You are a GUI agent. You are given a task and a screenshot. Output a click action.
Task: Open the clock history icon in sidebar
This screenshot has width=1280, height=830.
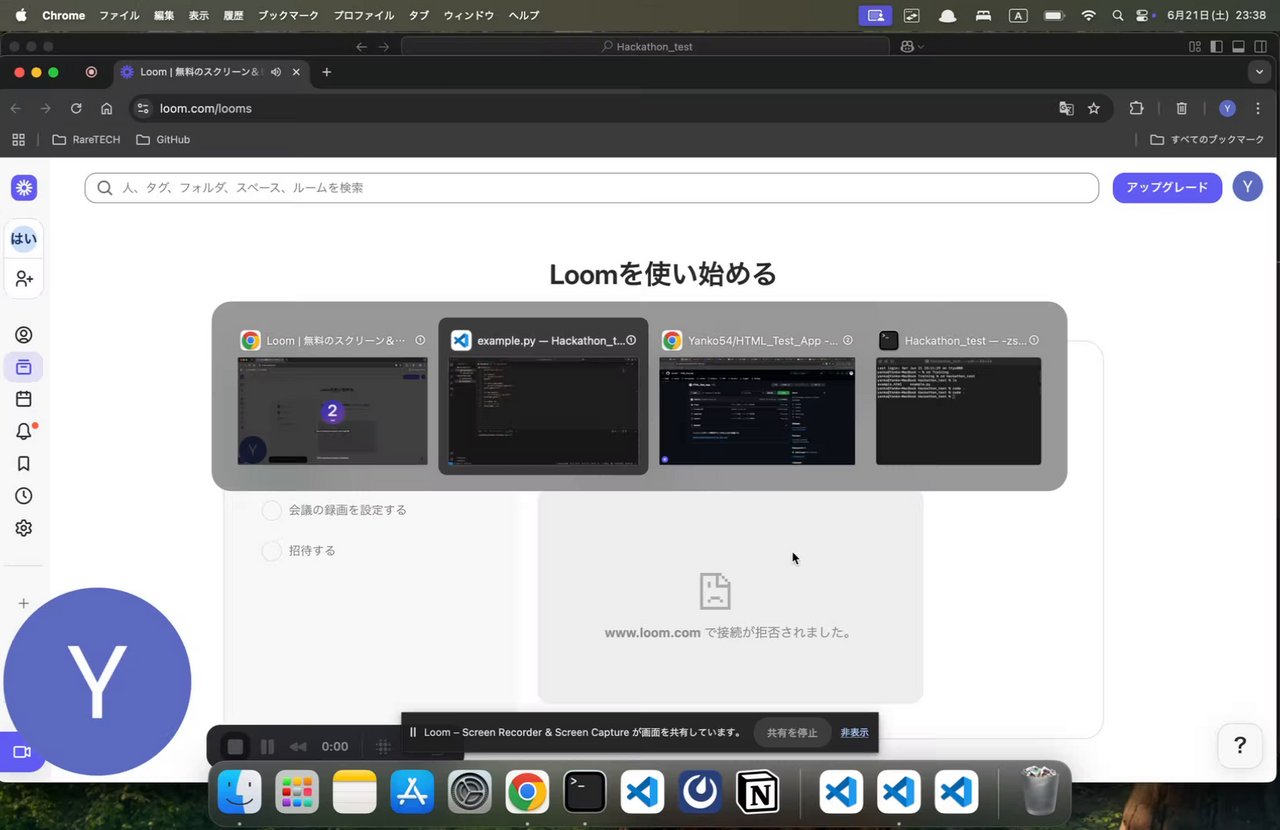pyautogui.click(x=24, y=496)
